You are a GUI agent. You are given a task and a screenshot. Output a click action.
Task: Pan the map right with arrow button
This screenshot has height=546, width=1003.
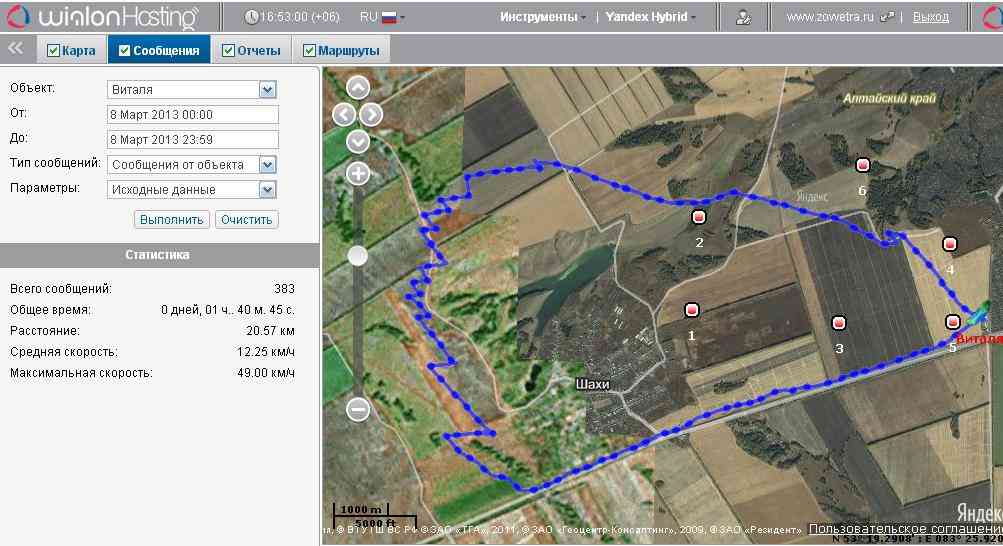tap(372, 114)
